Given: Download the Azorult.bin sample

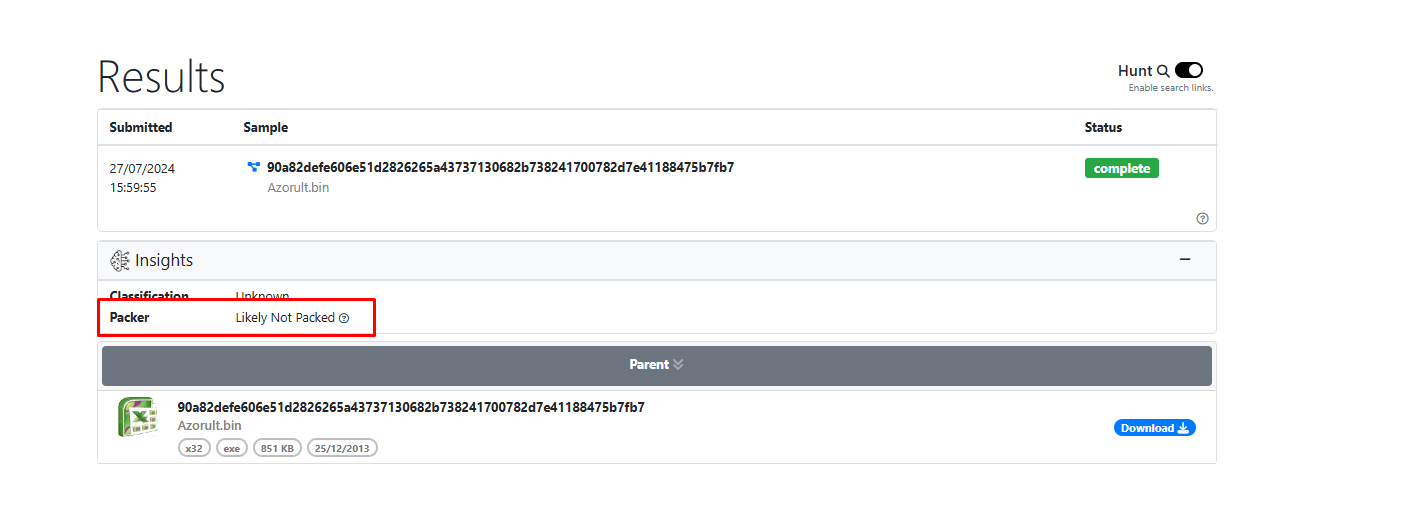Looking at the screenshot, I should [x=1153, y=428].
